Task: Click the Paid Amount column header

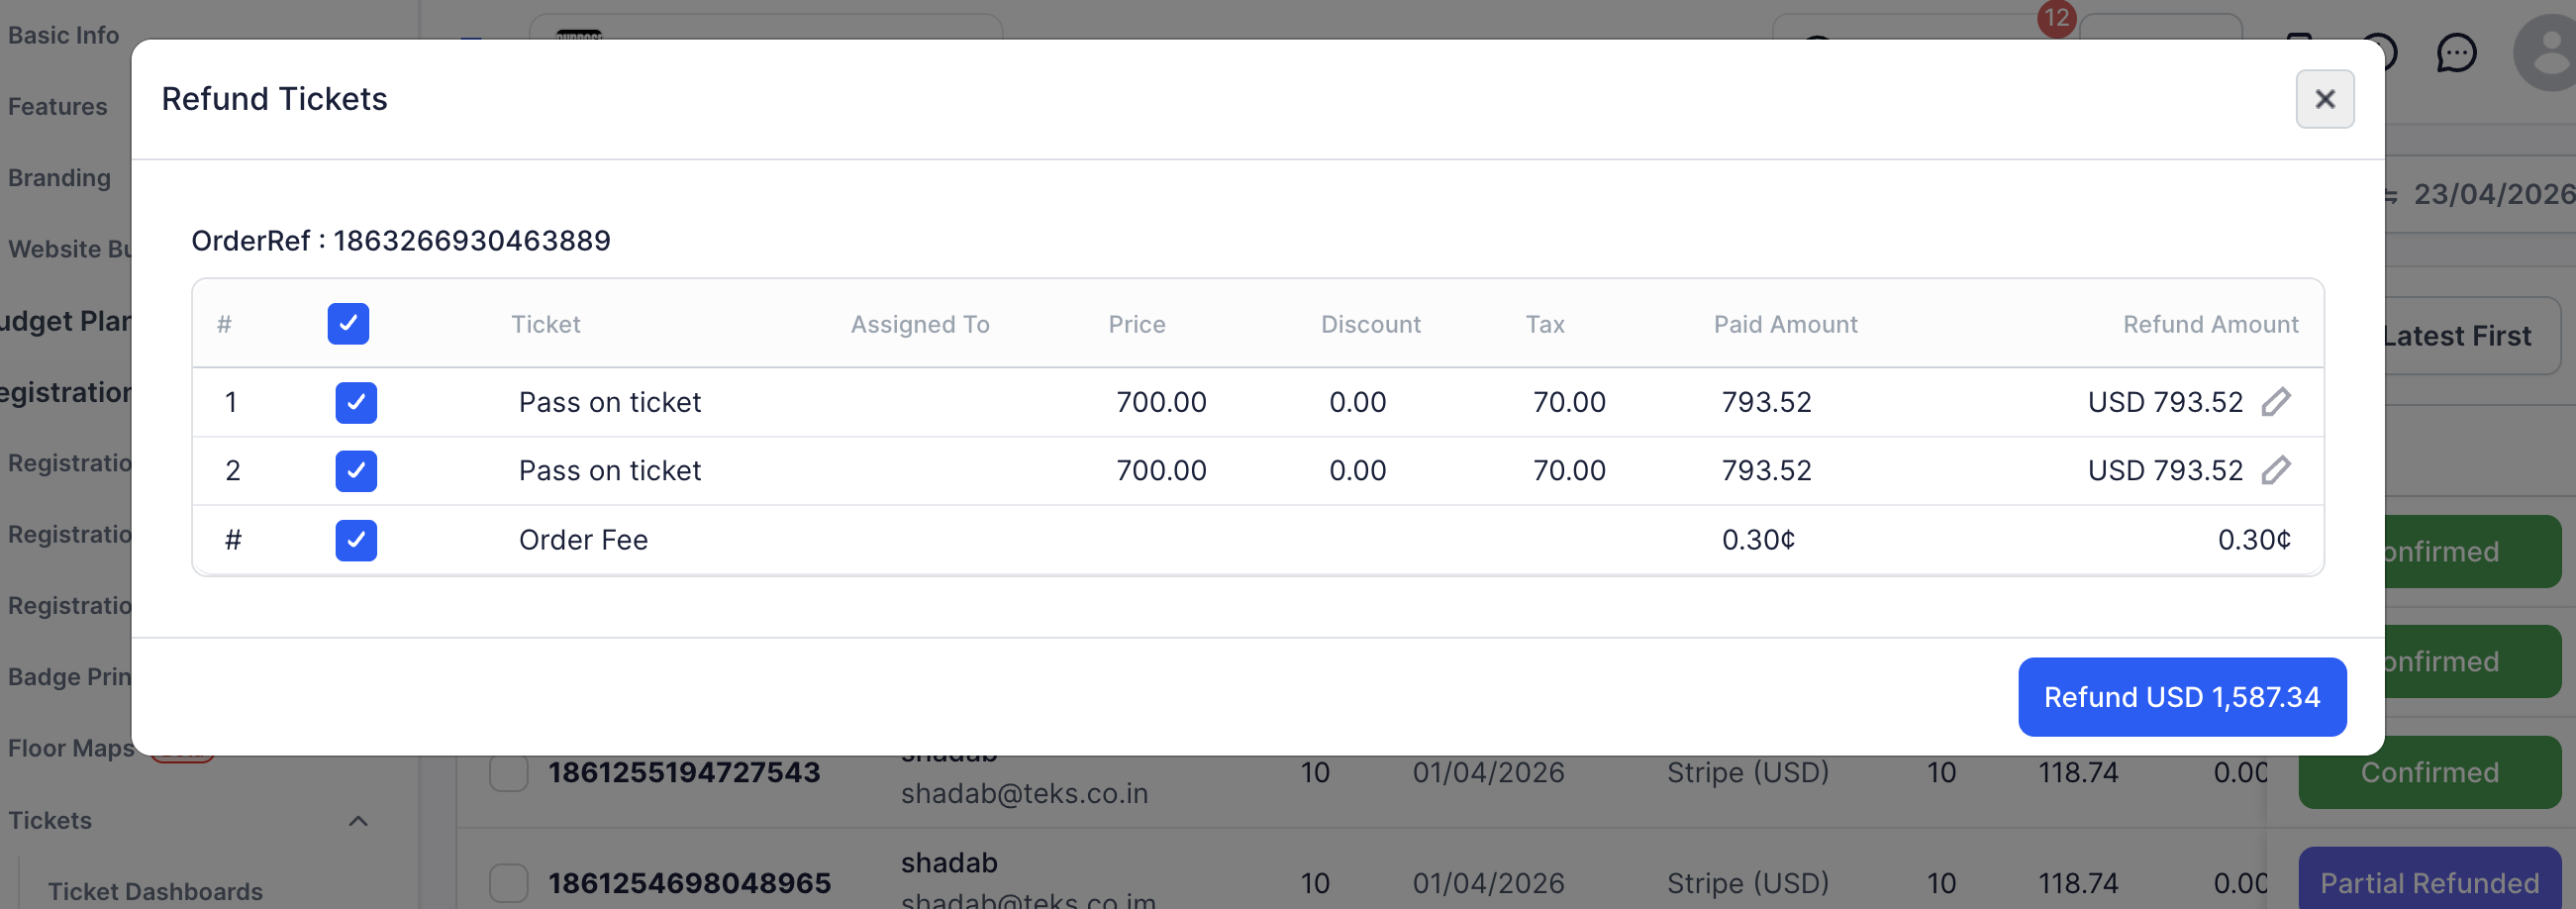Action: tap(1785, 324)
